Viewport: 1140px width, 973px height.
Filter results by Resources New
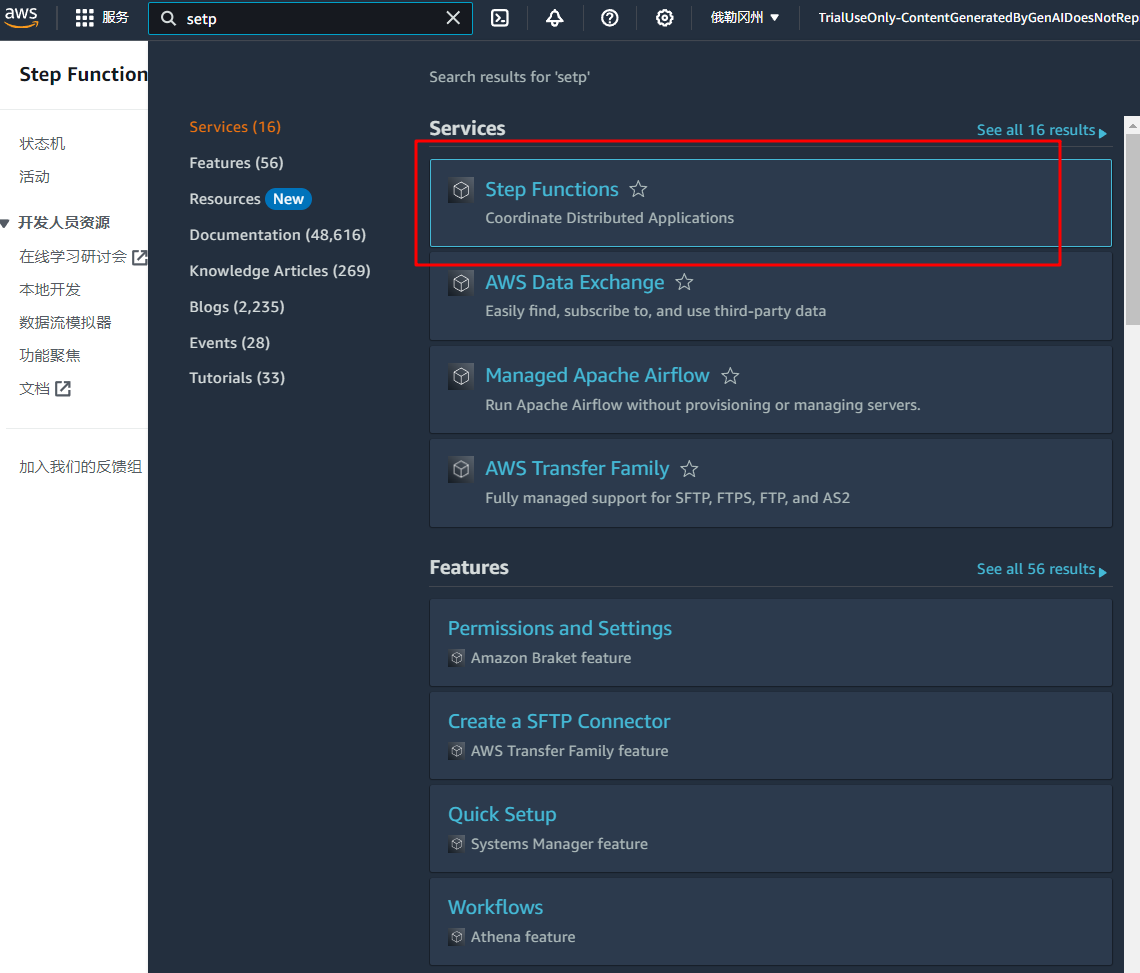coord(250,199)
